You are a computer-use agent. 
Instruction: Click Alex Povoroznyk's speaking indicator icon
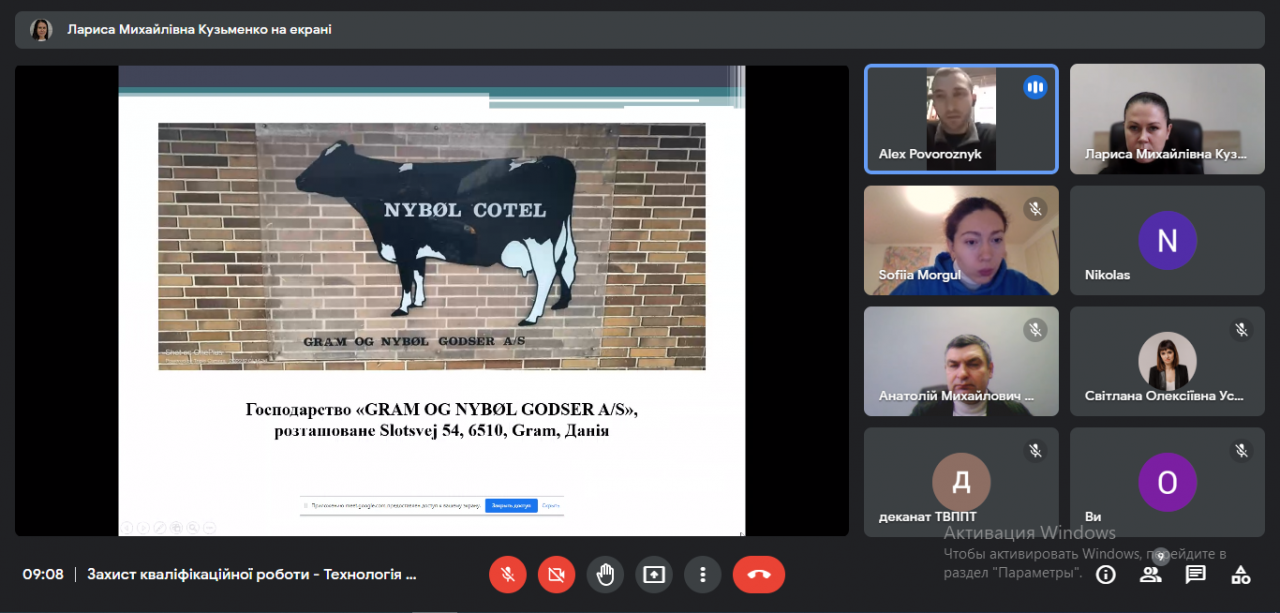pos(1035,87)
